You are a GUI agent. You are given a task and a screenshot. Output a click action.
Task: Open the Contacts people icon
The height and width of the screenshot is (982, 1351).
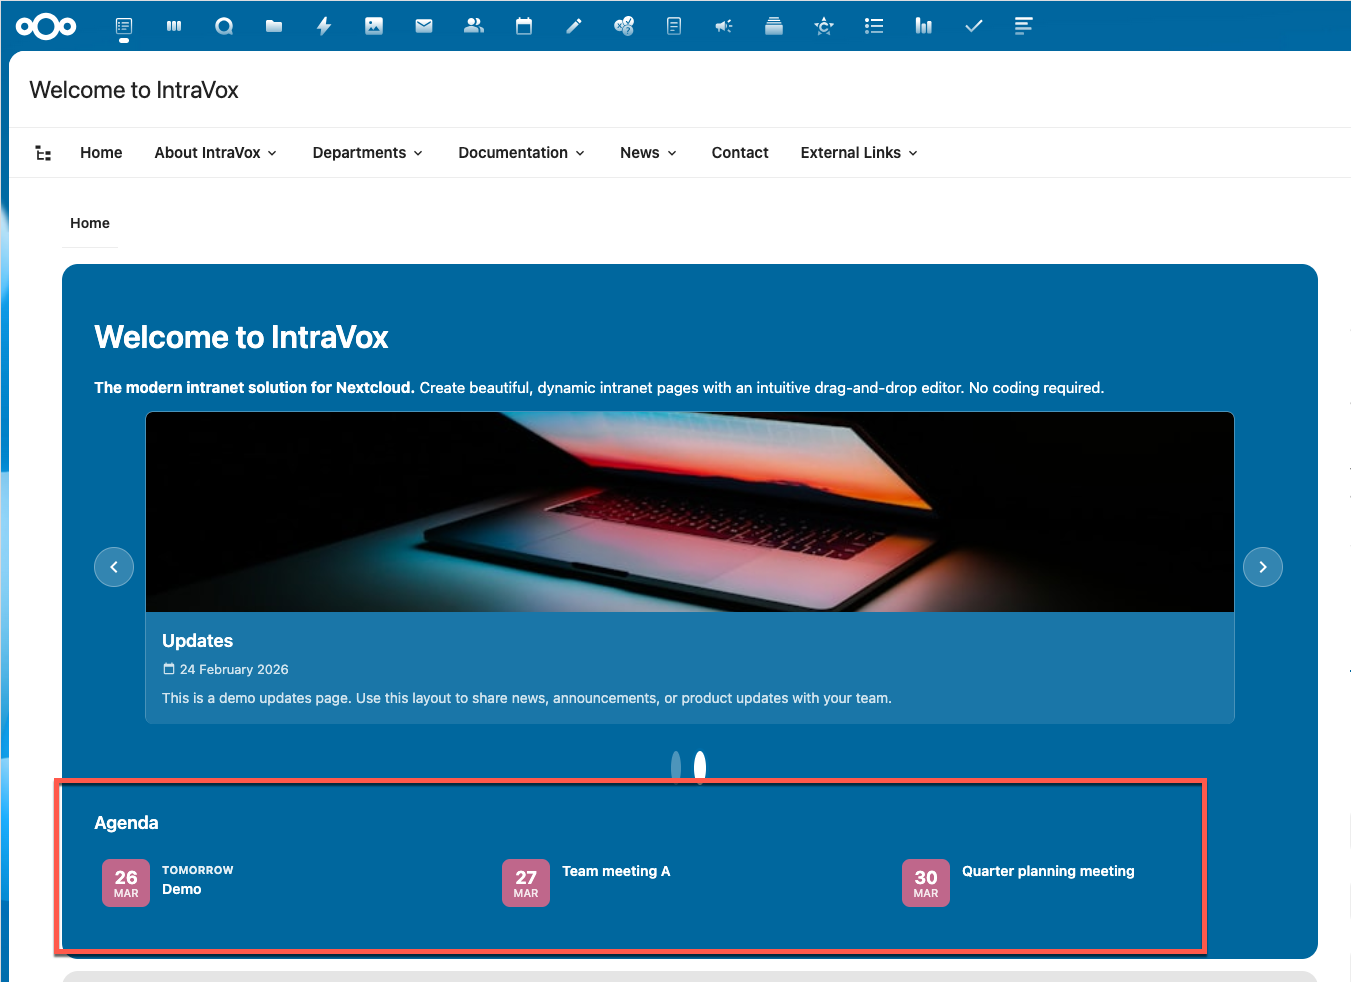pos(474,26)
